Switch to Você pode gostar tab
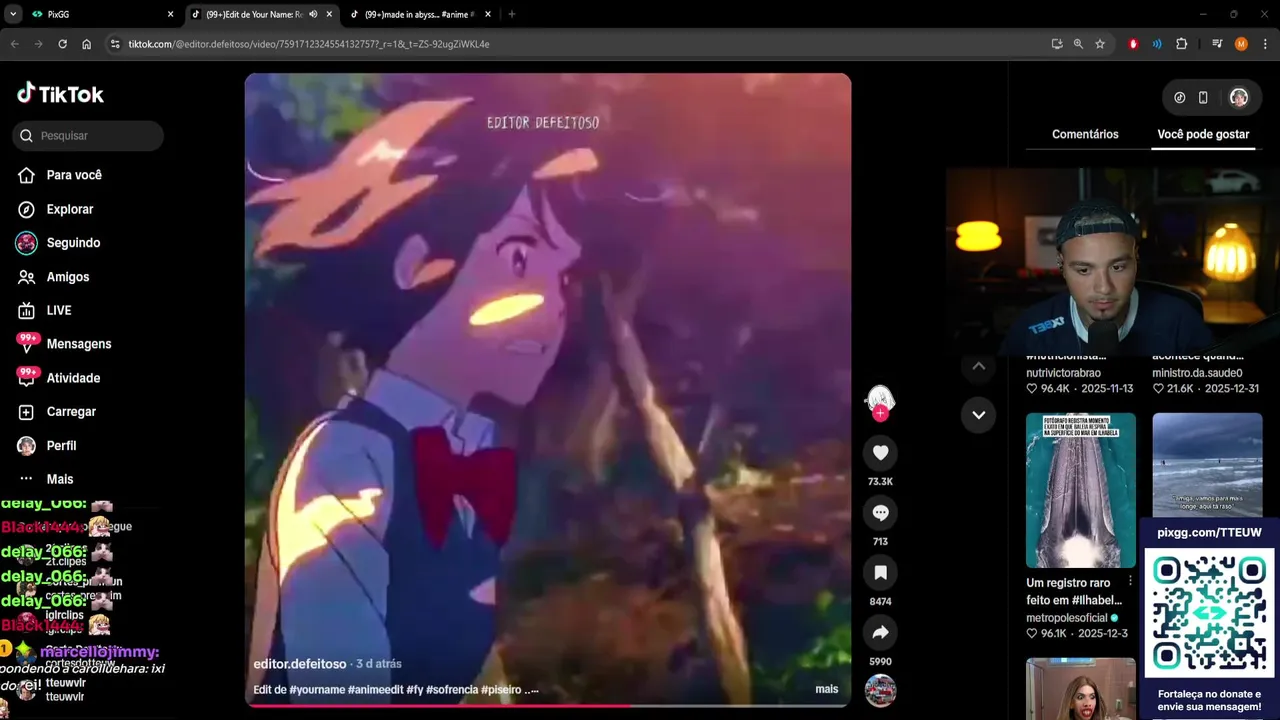This screenshot has width=1280, height=720. click(x=1203, y=134)
